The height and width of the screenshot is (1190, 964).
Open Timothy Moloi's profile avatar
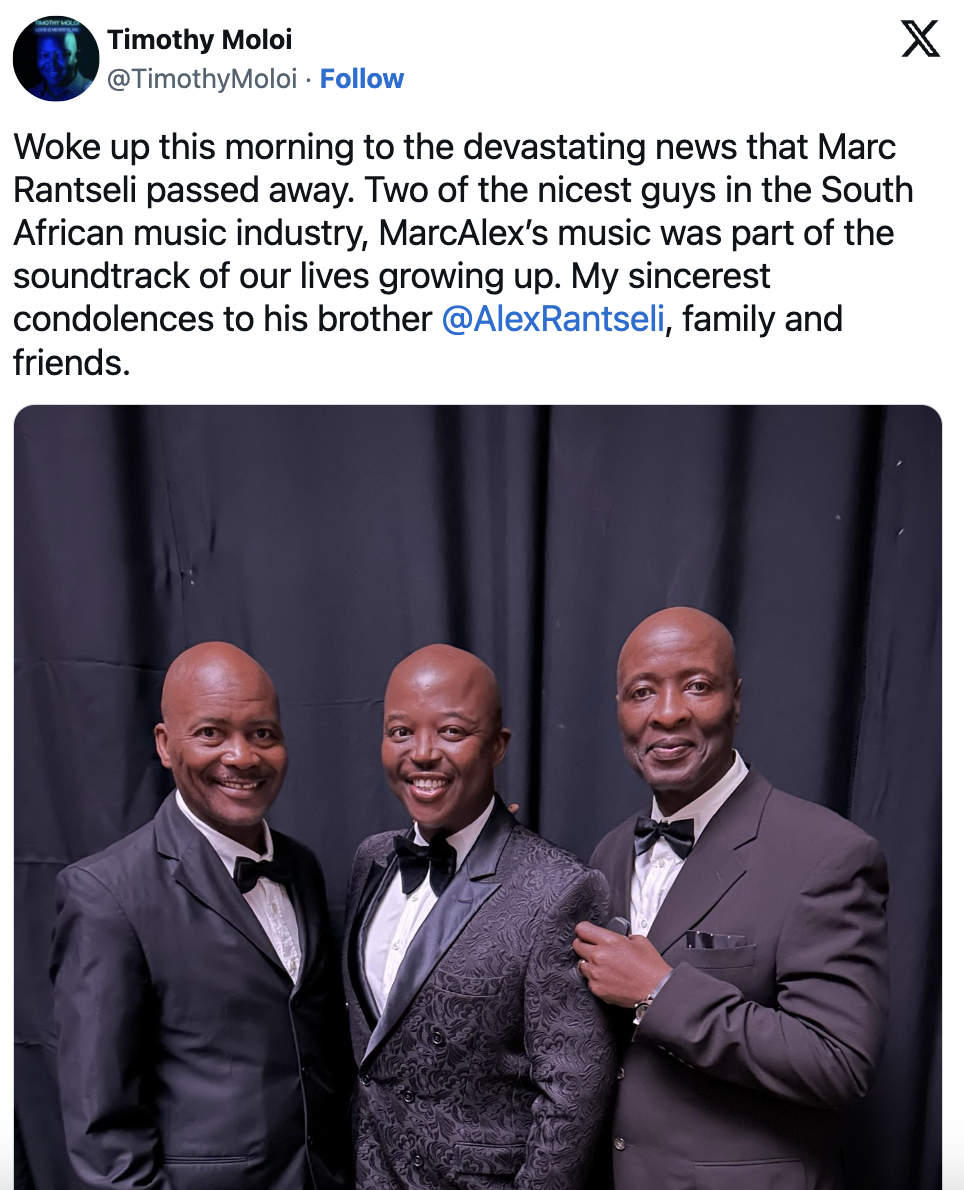click(56, 58)
